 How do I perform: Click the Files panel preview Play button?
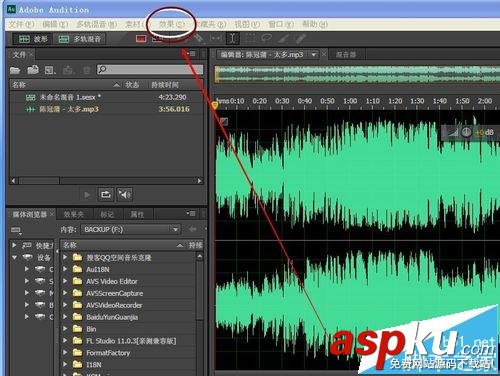(87, 194)
